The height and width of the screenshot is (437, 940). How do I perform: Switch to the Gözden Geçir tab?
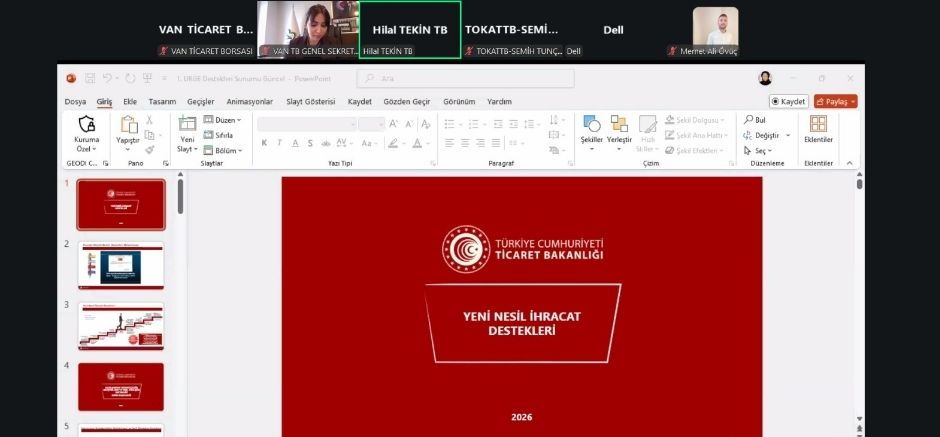pos(407,102)
